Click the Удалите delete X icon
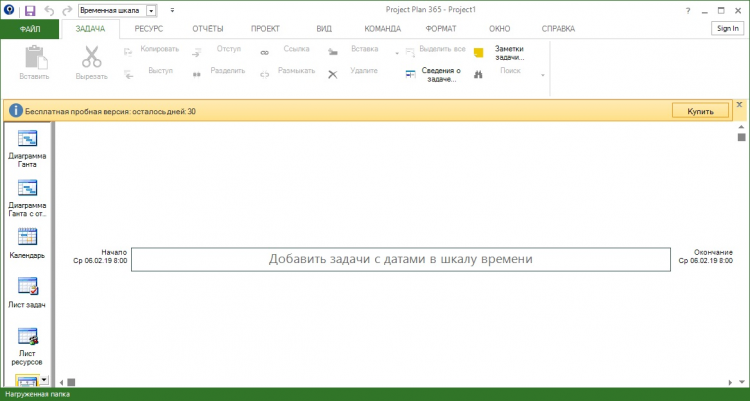Image resolution: width=750 pixels, height=401 pixels. coord(332,75)
